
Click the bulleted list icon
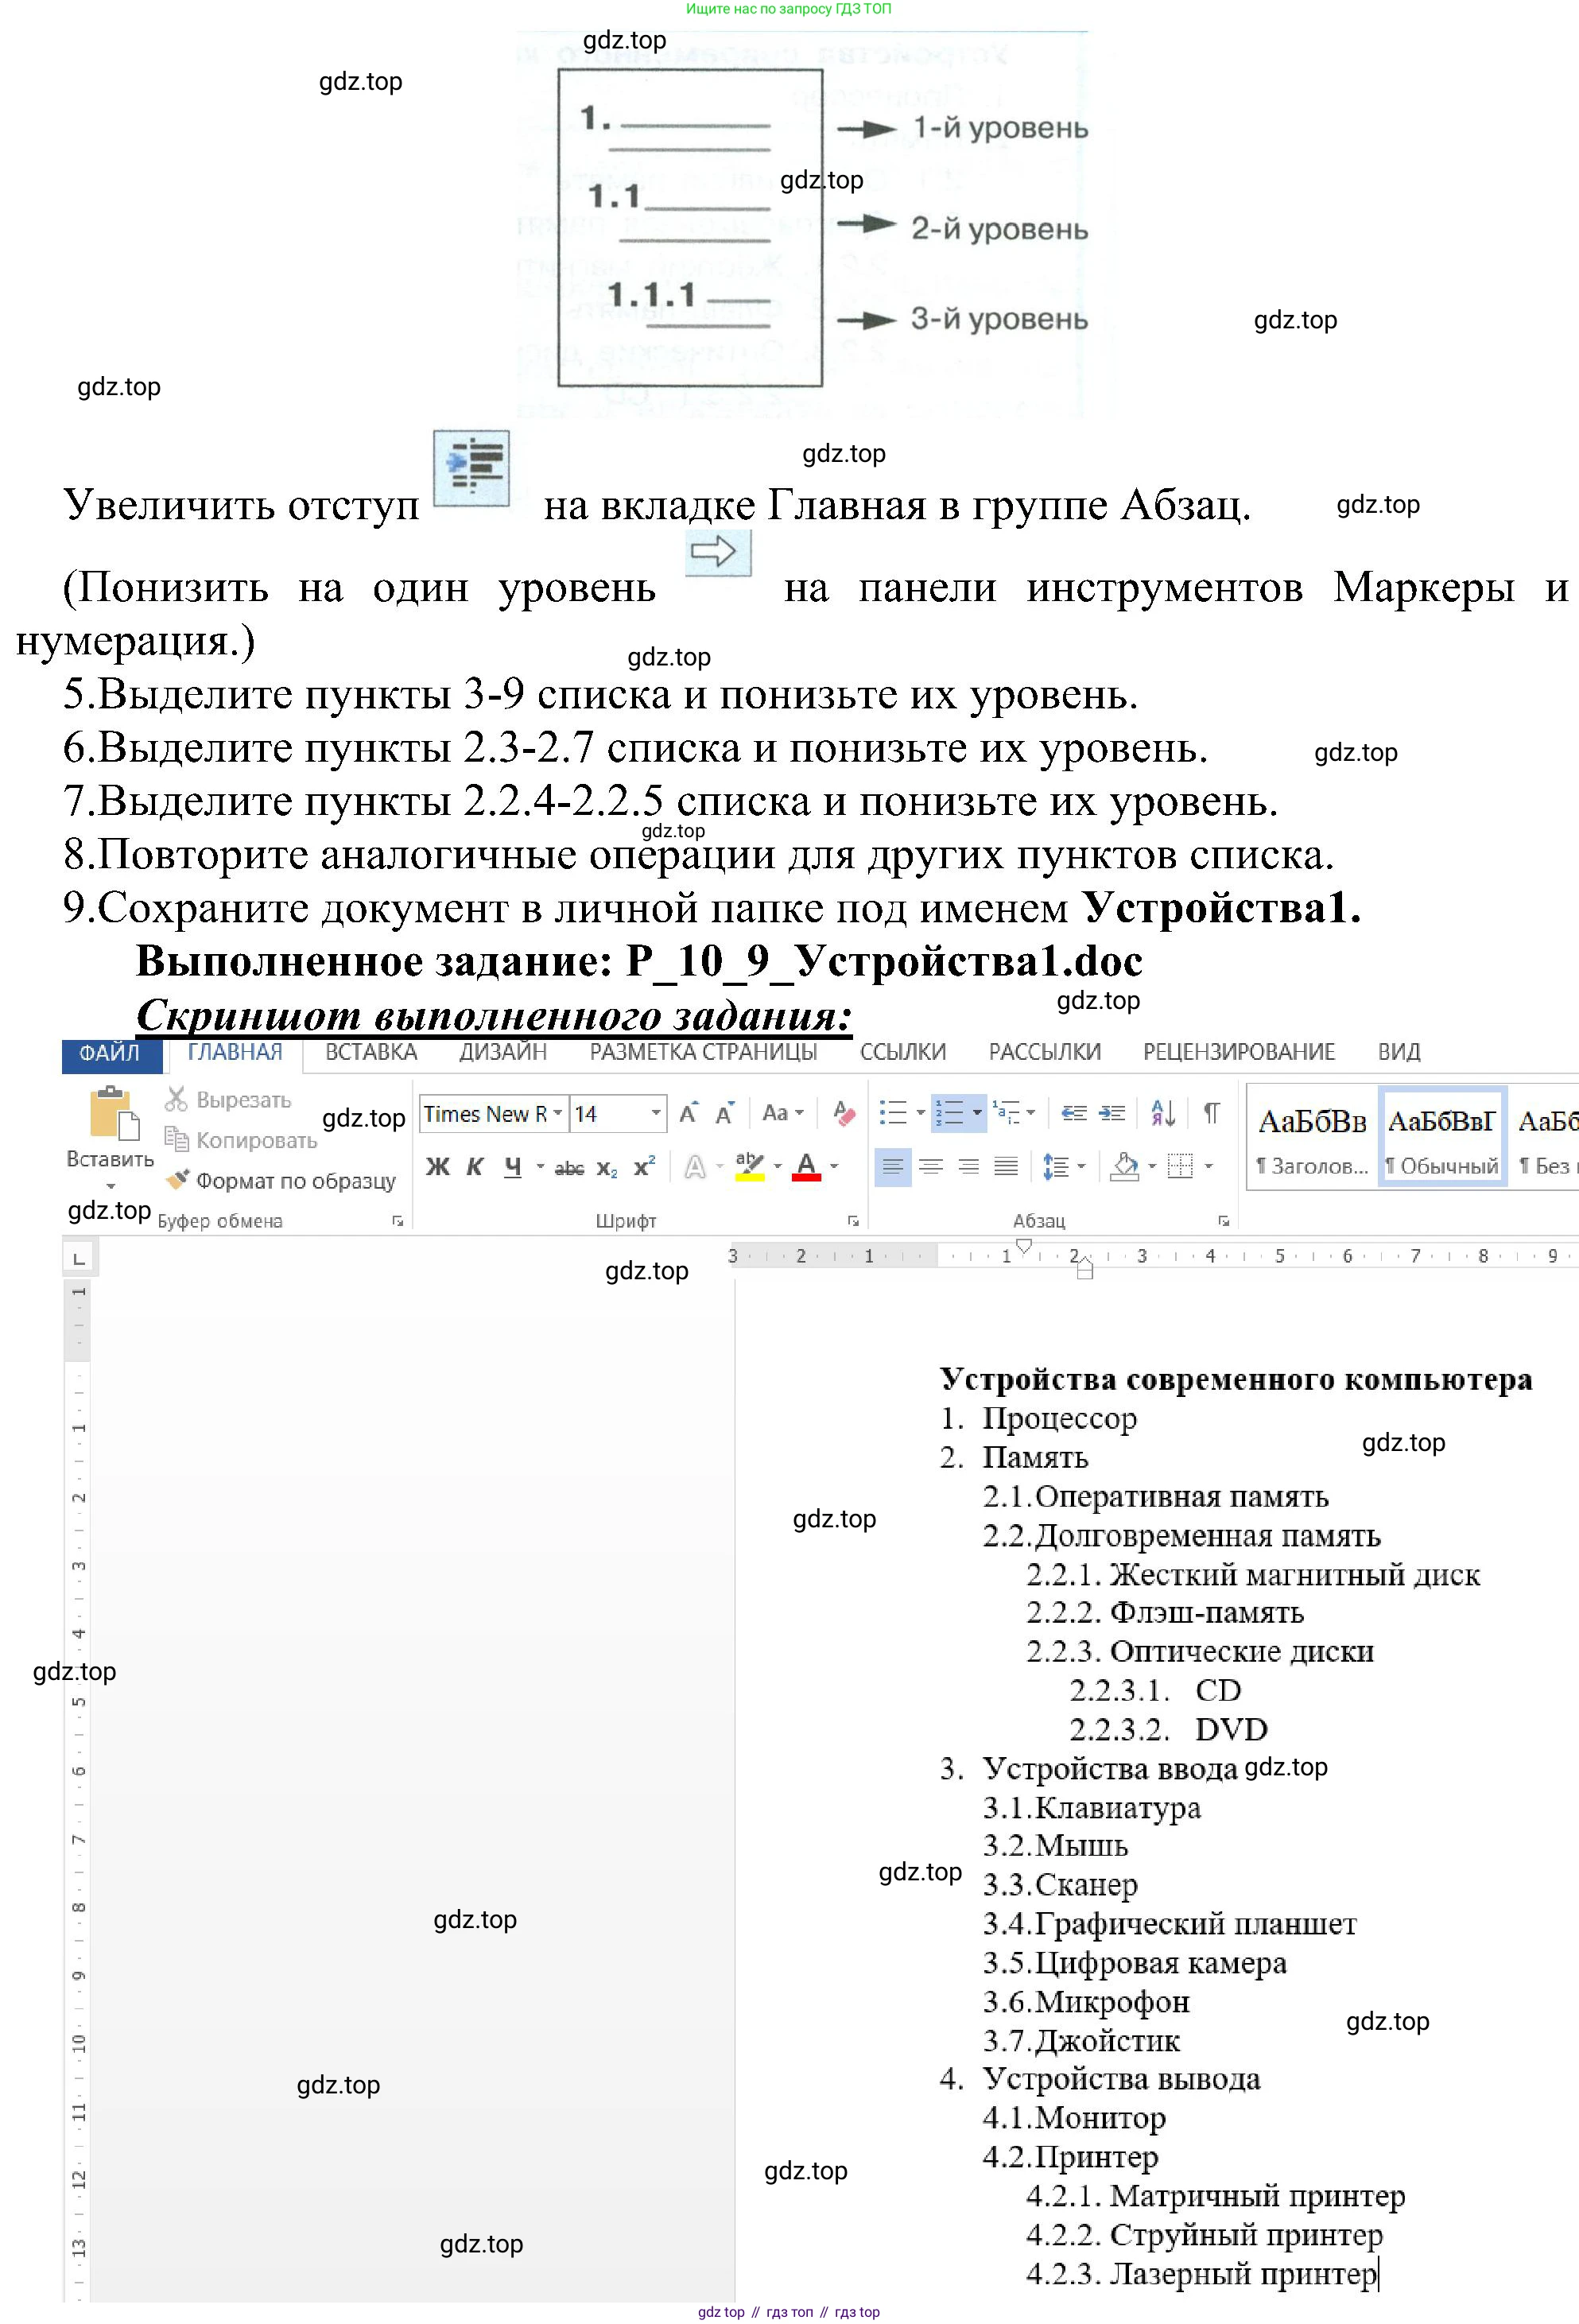[x=892, y=1112]
